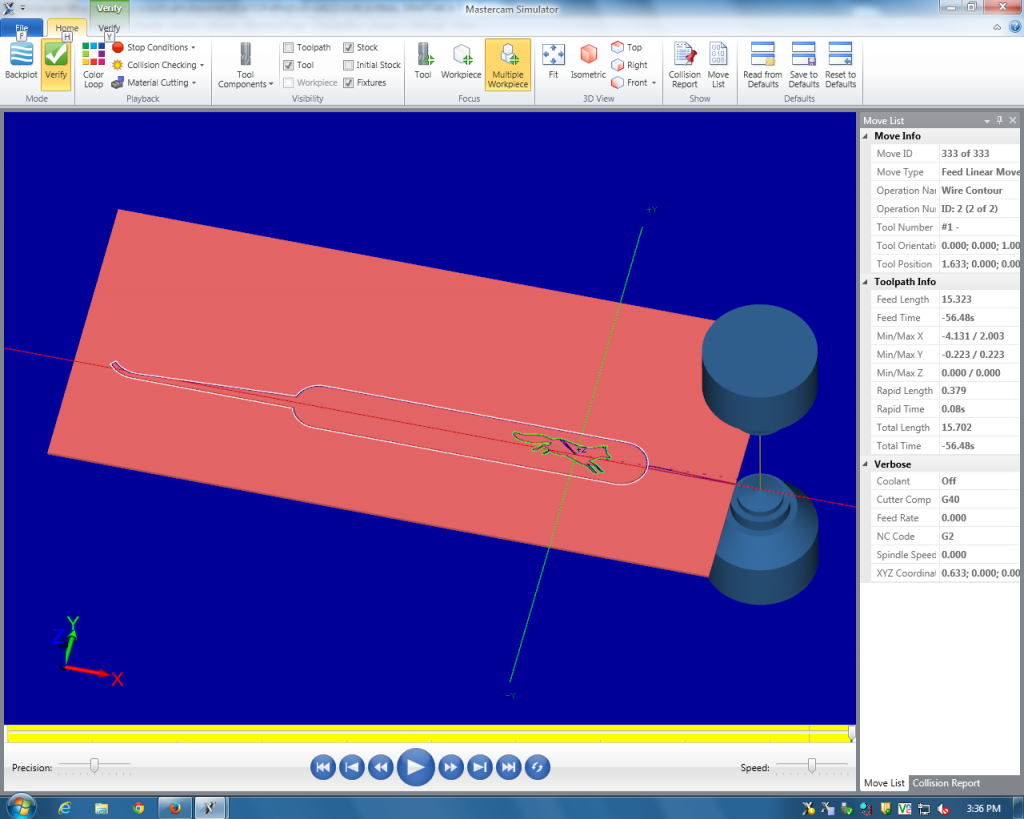
Task: Switch to Right view
Action: pyautogui.click(x=630, y=65)
